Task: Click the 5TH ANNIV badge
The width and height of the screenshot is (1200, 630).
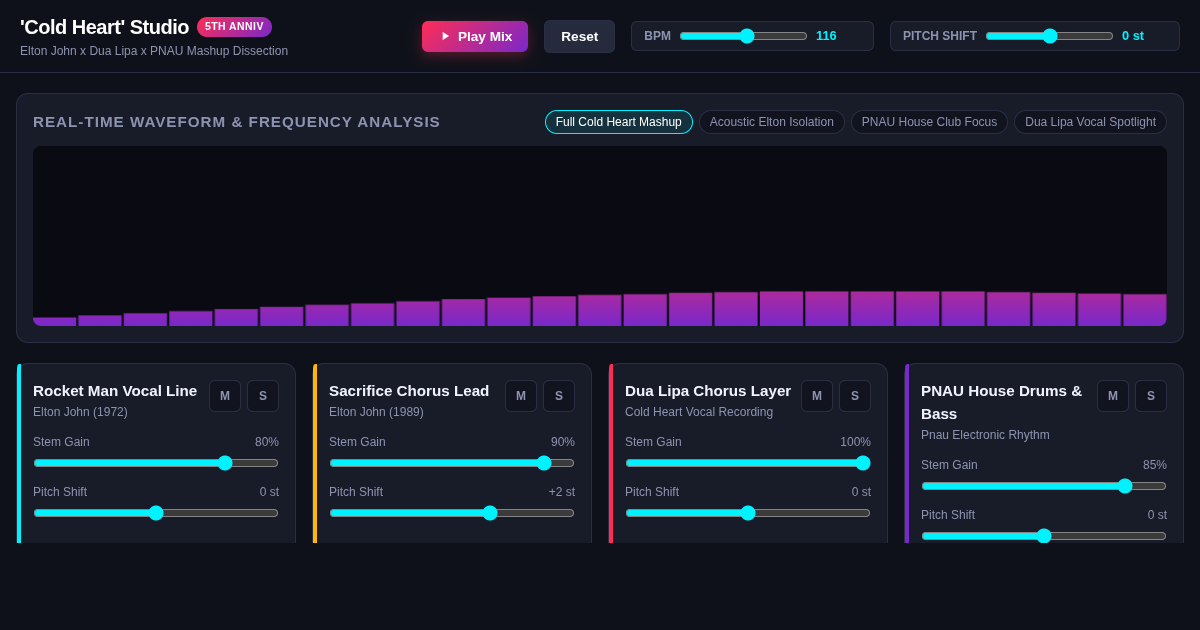Action: tap(234, 27)
